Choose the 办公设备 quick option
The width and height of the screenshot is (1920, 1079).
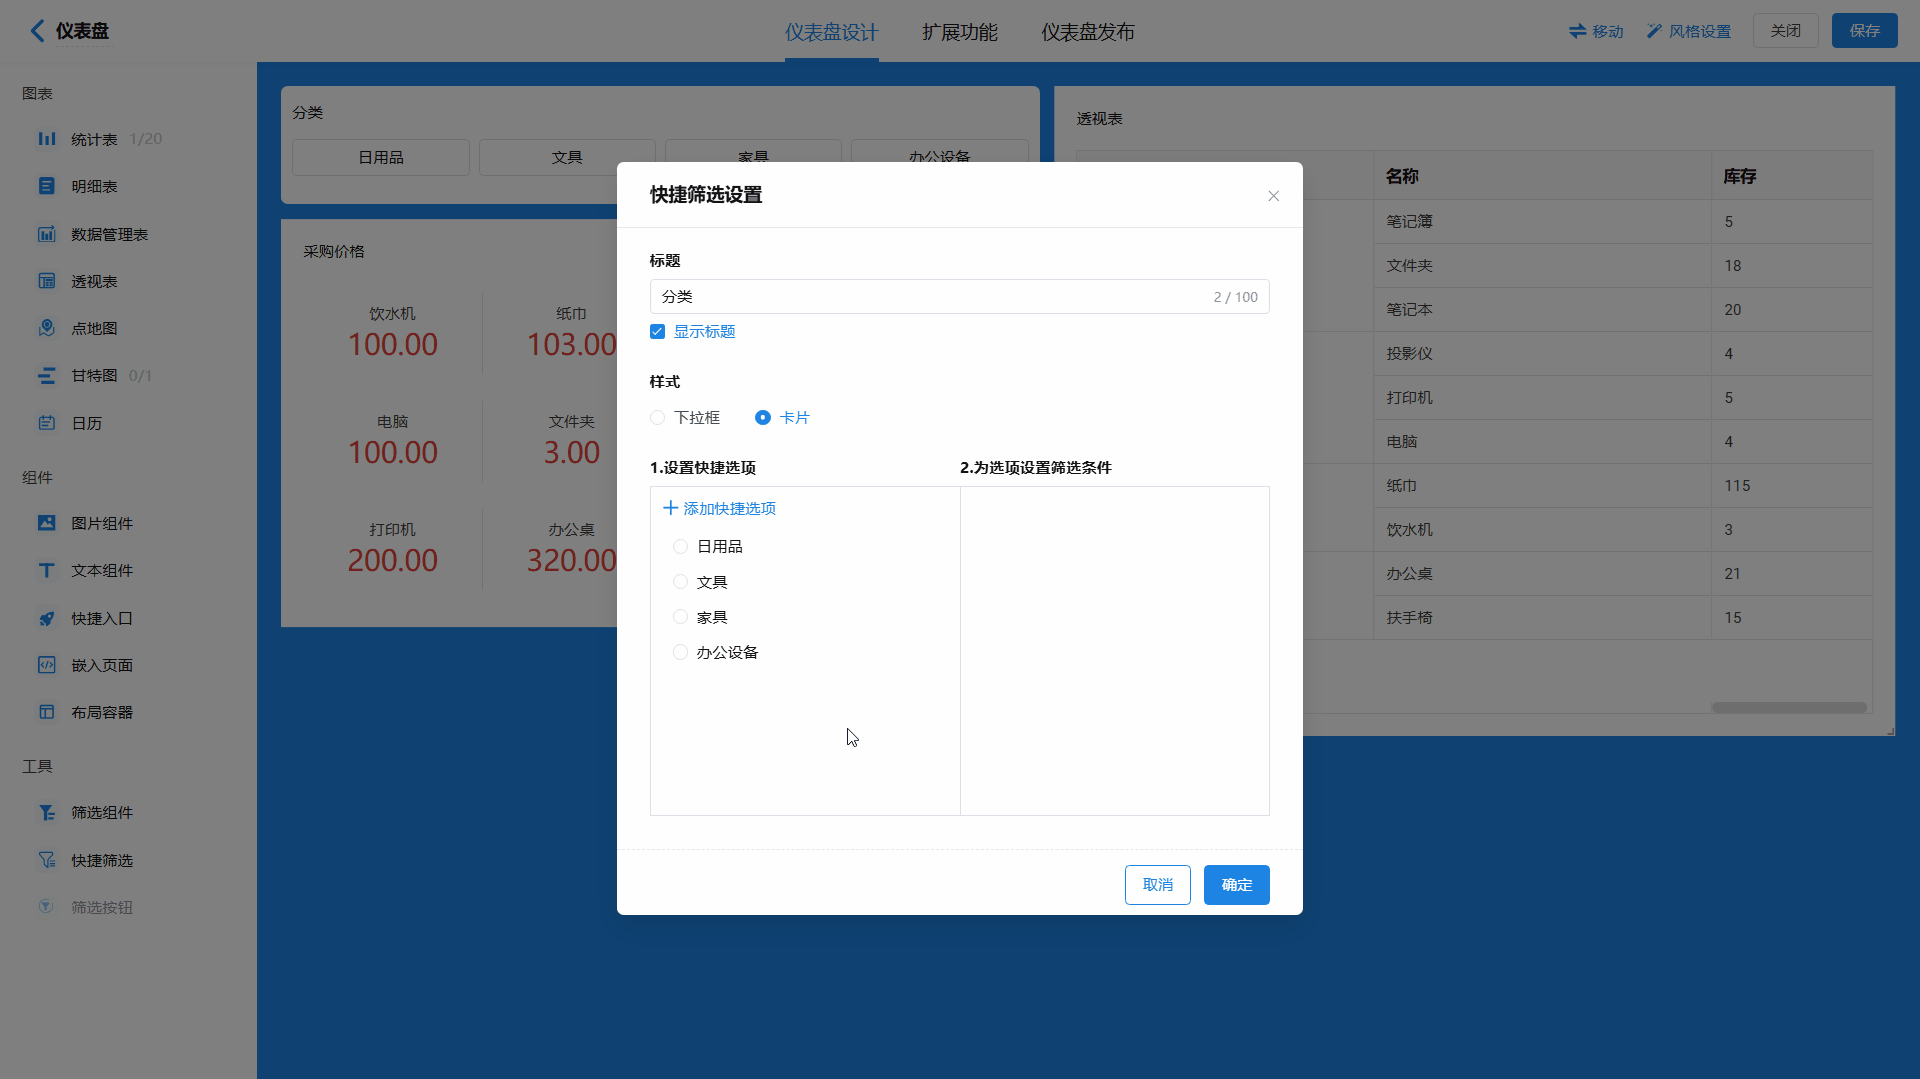(680, 653)
